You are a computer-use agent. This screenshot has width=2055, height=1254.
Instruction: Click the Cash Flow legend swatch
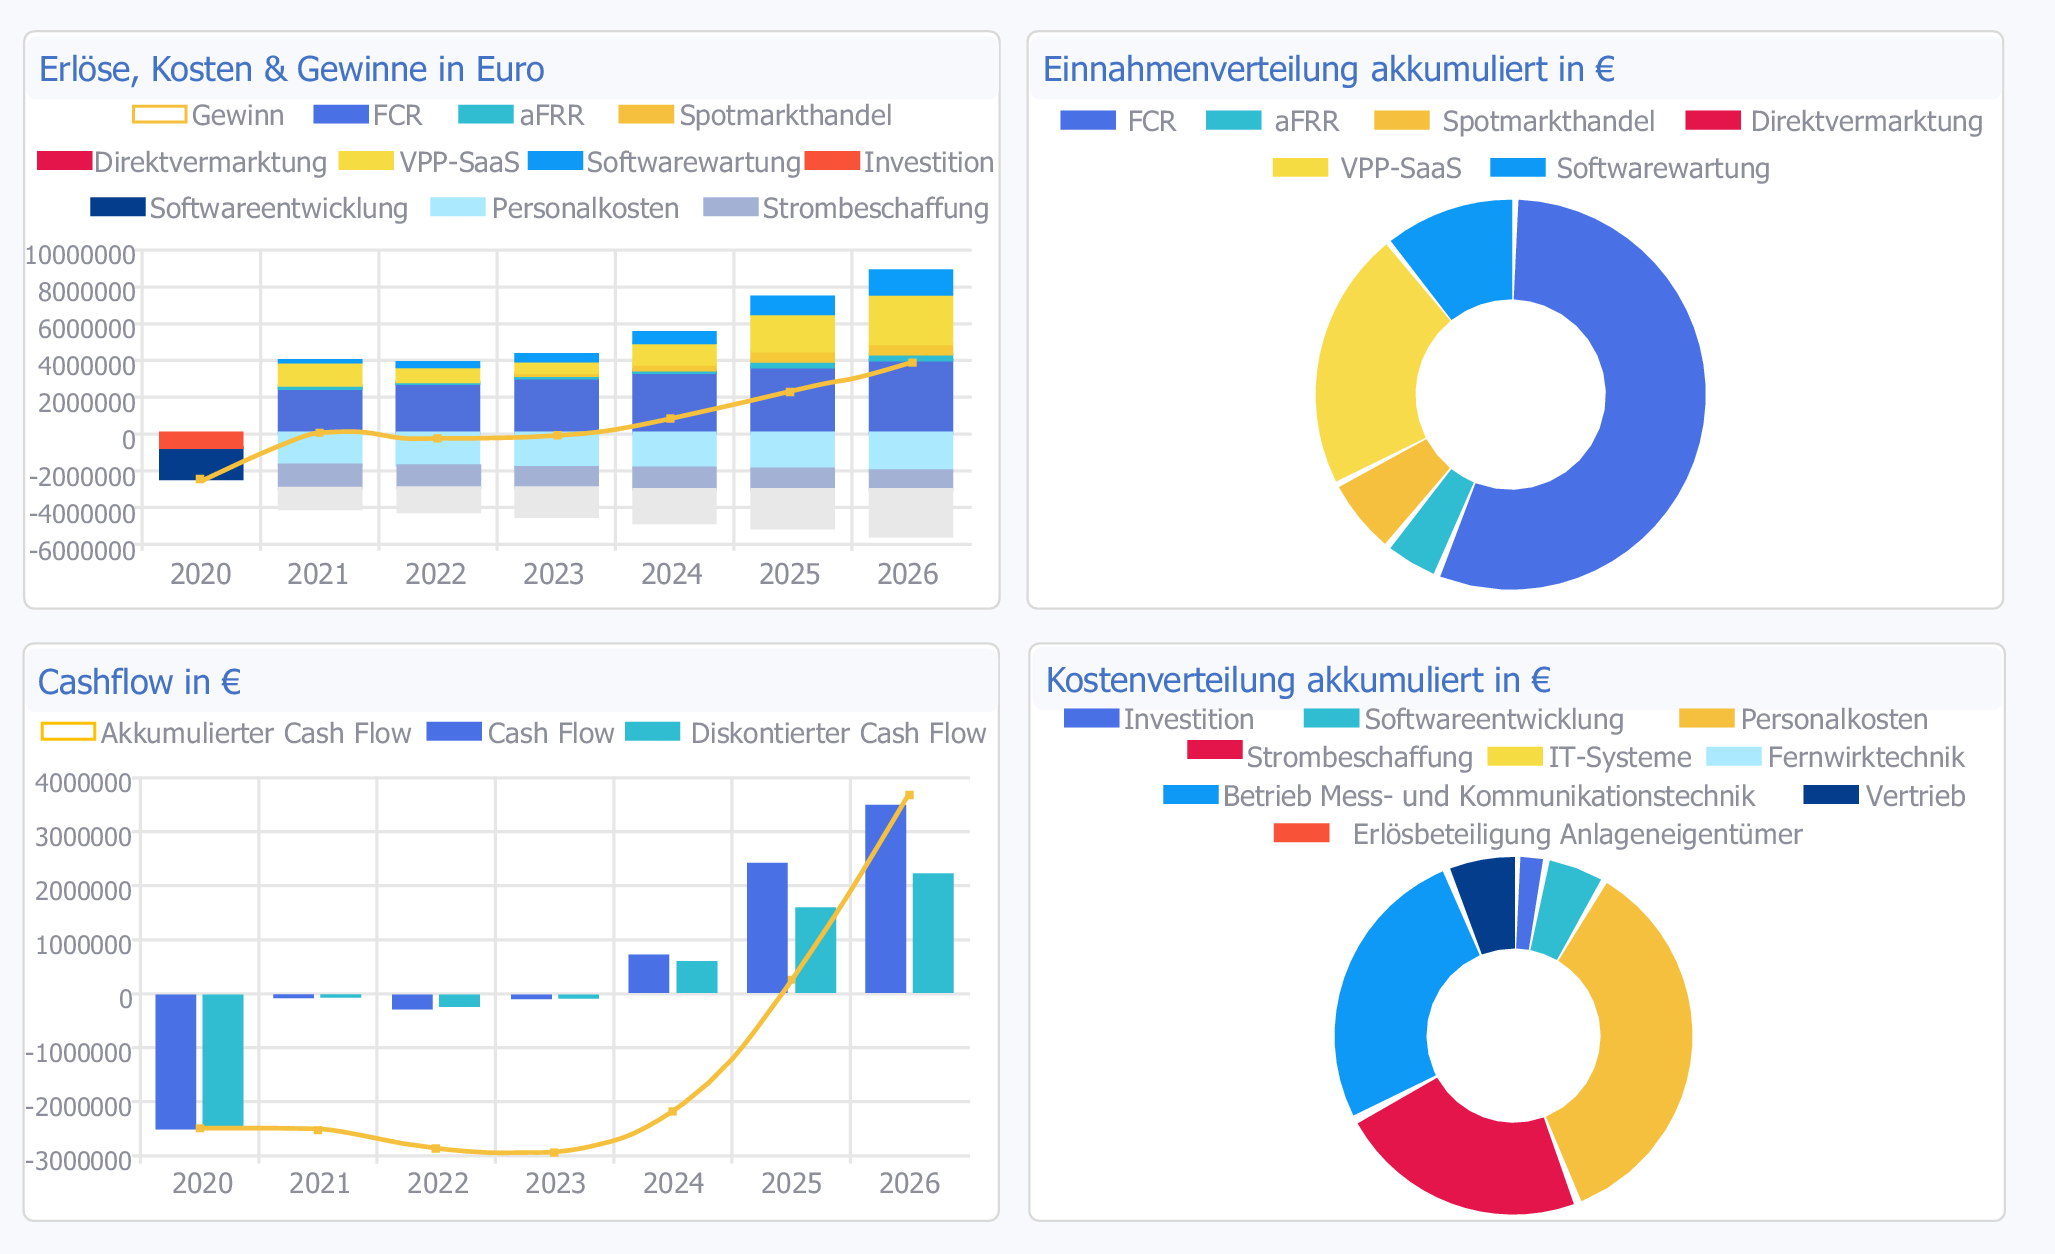pos(454,732)
